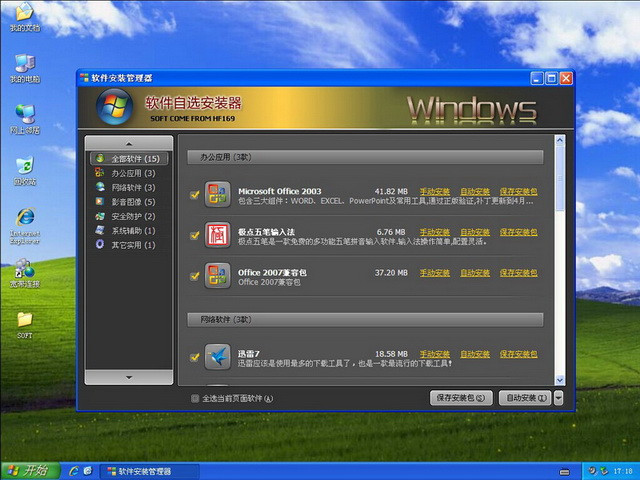Click the show desktop quick launch icon

click(x=88, y=471)
